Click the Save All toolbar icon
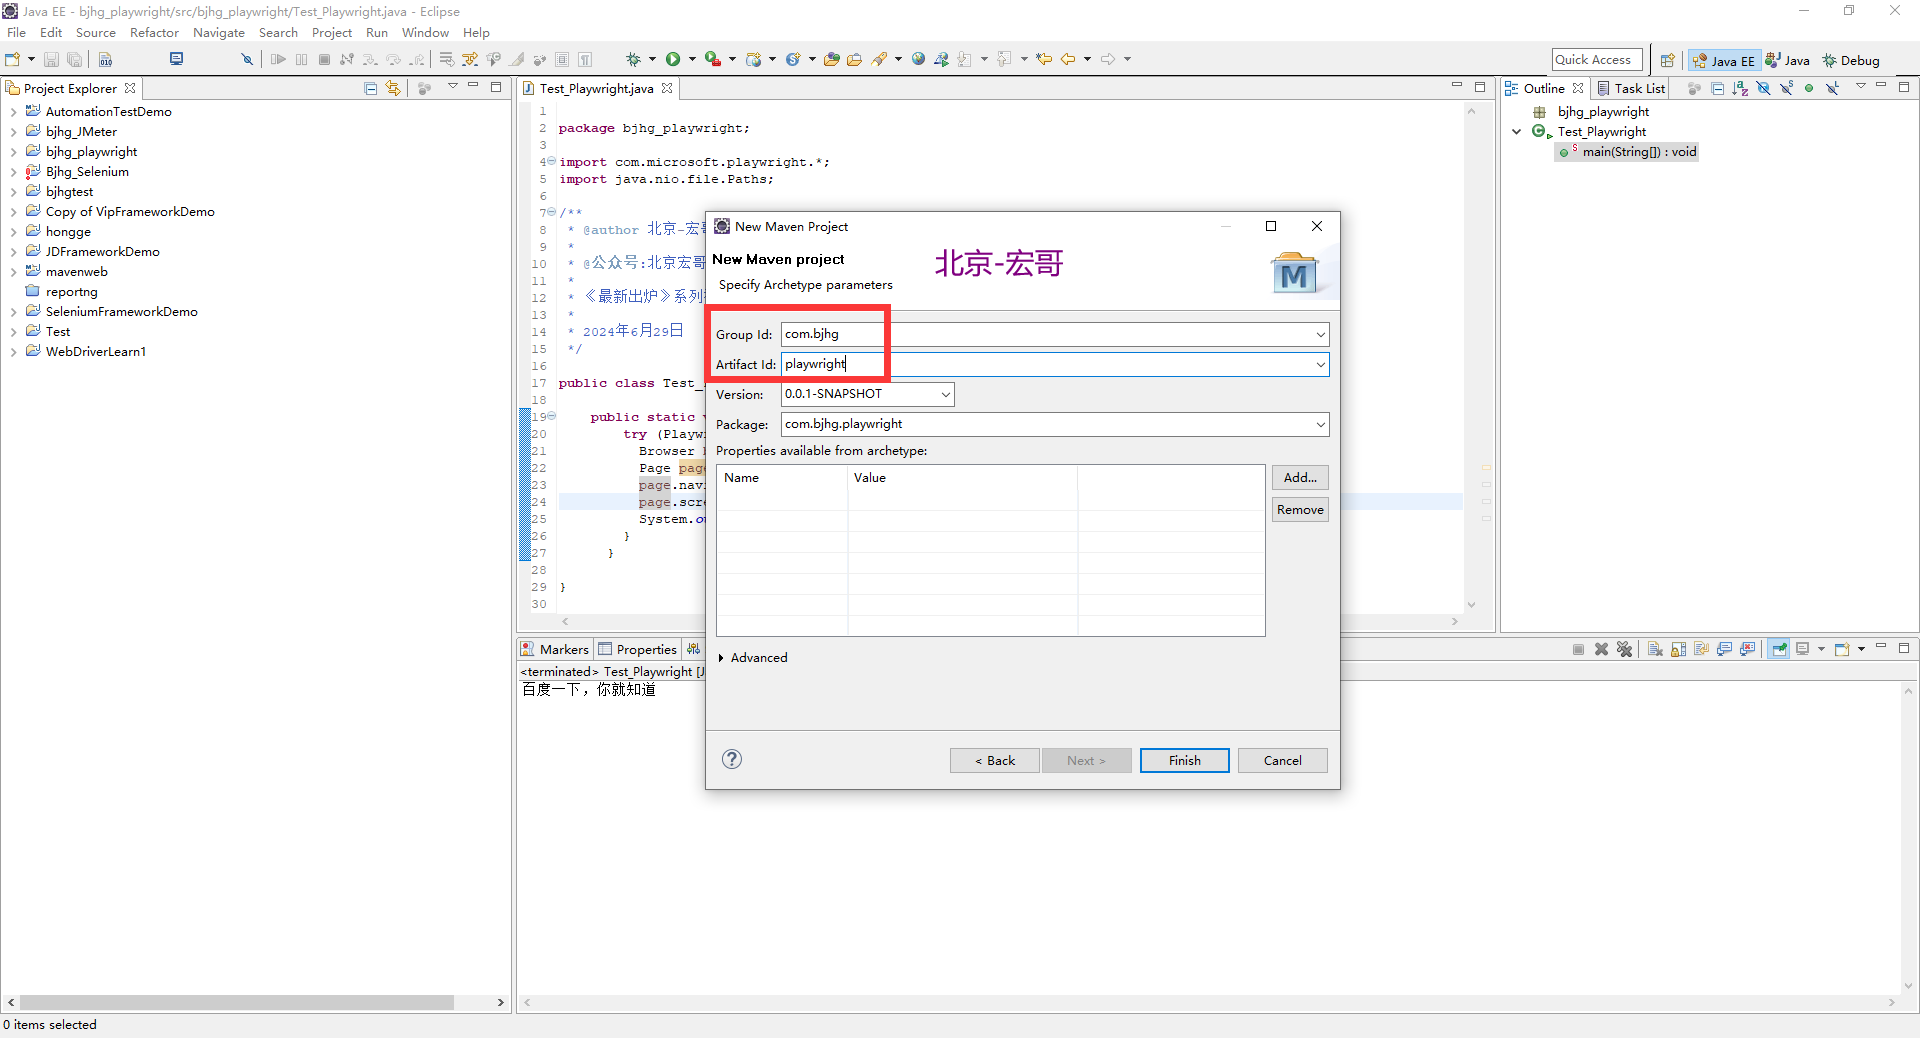This screenshot has width=1920, height=1038. click(74, 59)
